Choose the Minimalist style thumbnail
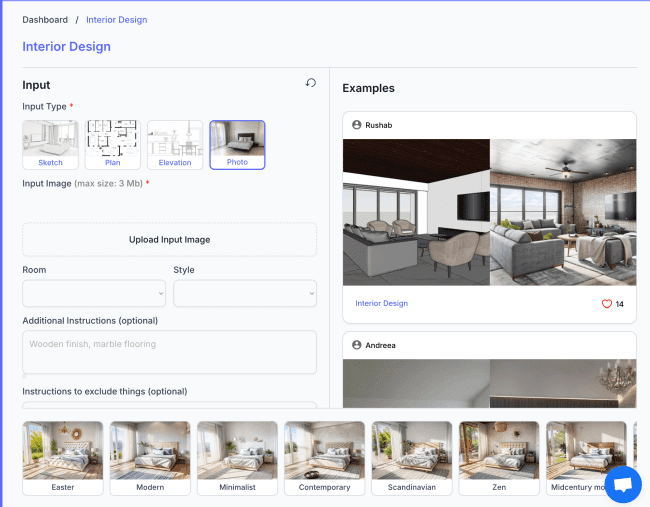 coord(236,458)
